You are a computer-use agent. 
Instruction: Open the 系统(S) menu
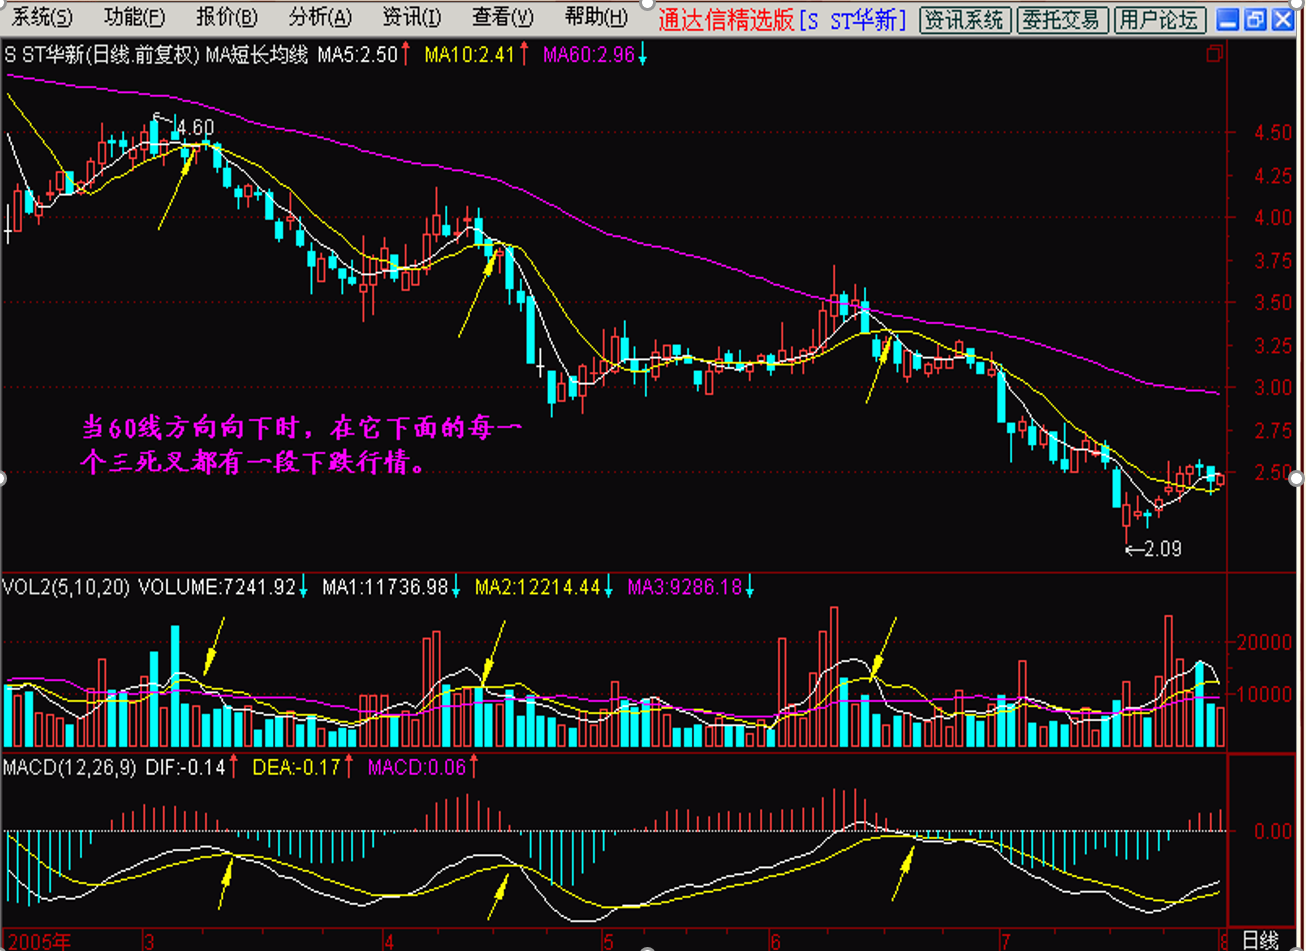click(x=43, y=18)
